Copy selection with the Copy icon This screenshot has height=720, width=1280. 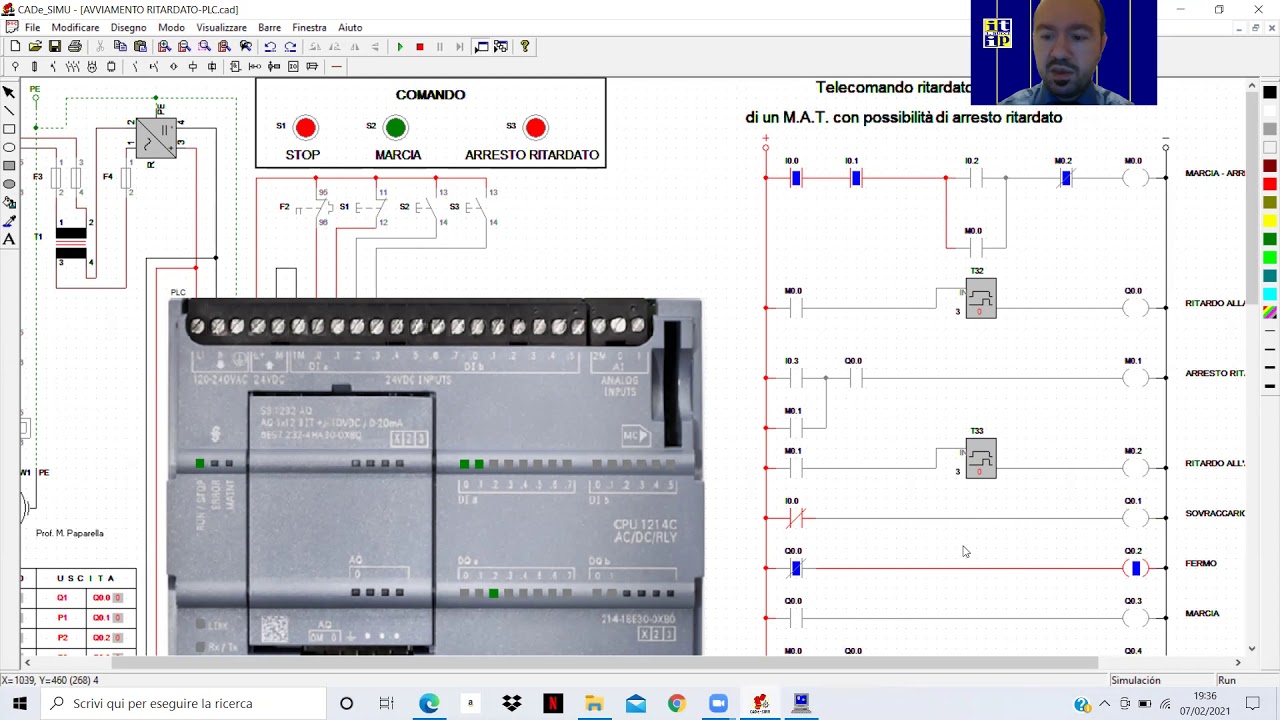[x=120, y=46]
